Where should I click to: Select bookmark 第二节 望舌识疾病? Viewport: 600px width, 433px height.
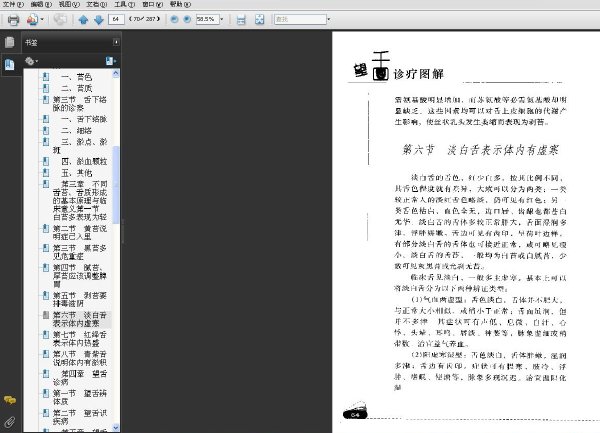click(x=80, y=417)
